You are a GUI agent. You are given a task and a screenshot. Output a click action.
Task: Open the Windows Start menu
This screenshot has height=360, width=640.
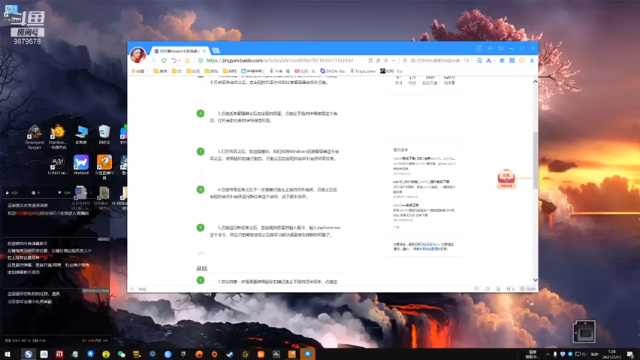click(7, 354)
